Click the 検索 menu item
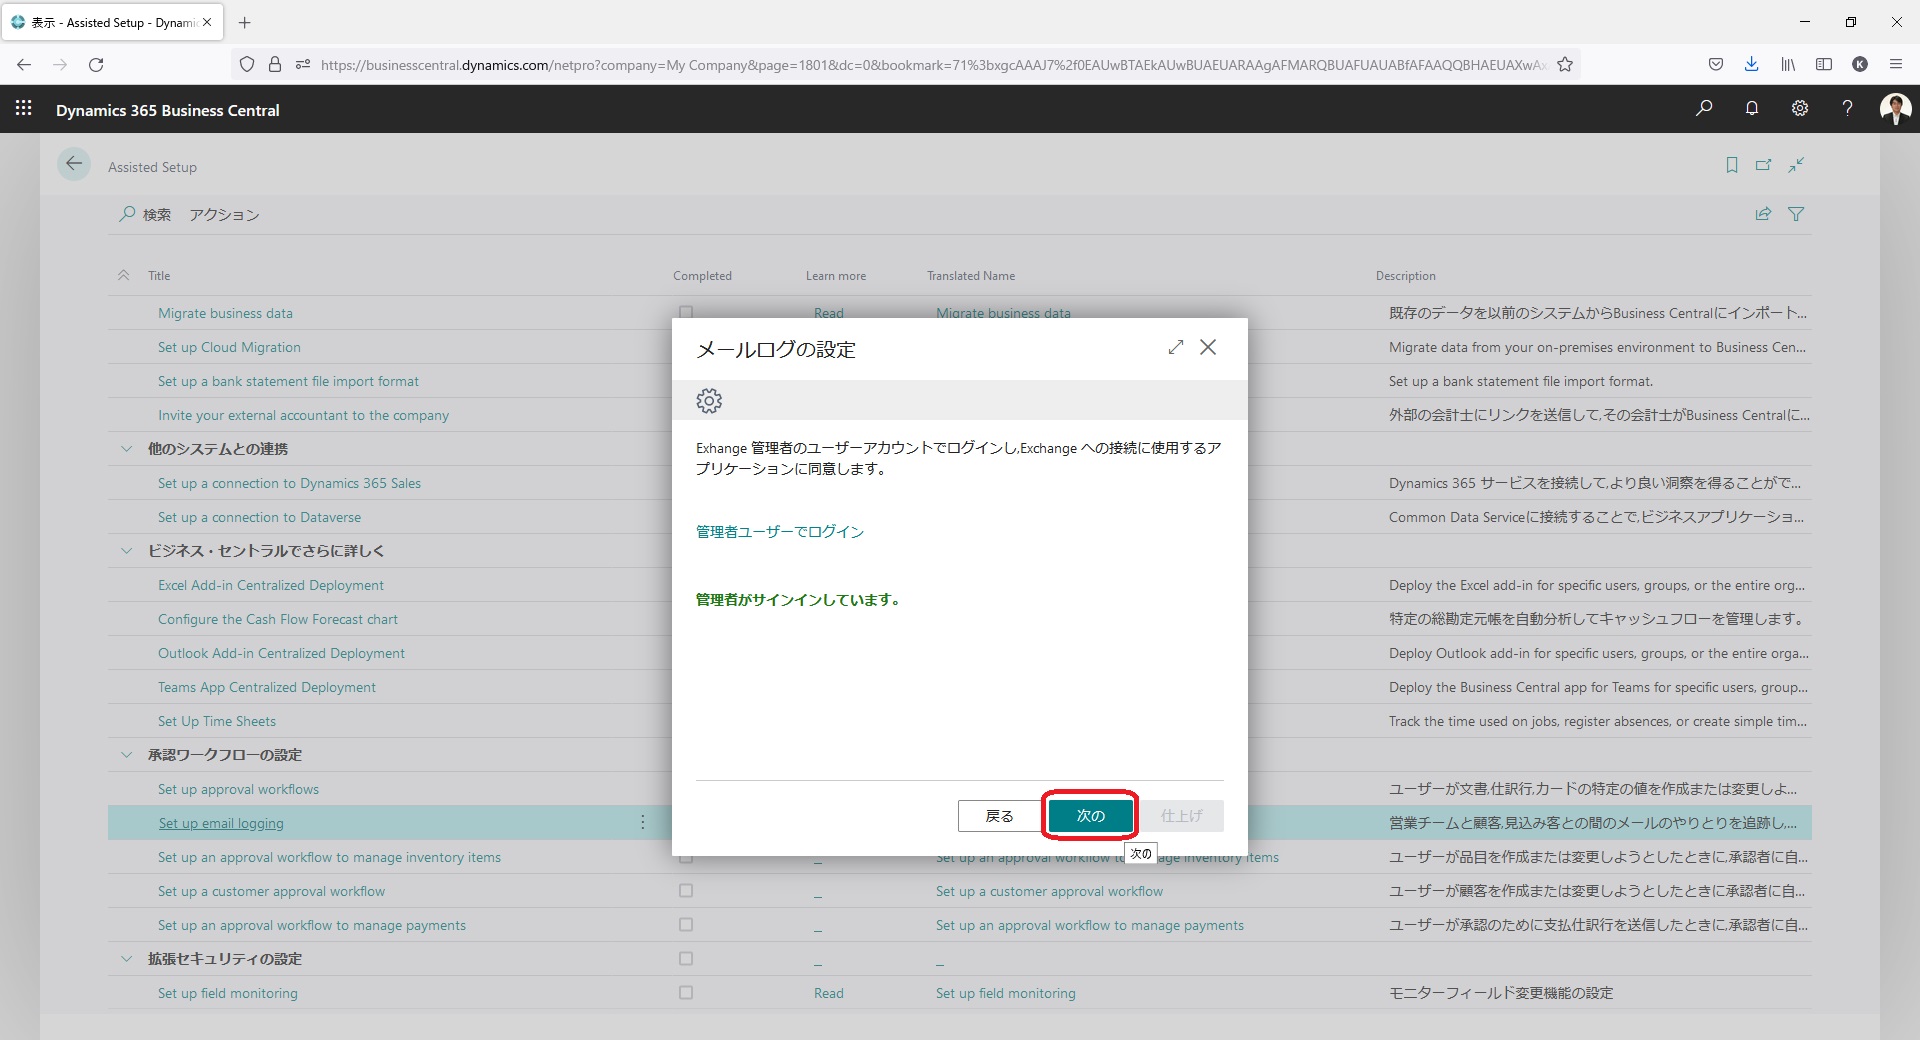The width and height of the screenshot is (1920, 1040). [146, 215]
